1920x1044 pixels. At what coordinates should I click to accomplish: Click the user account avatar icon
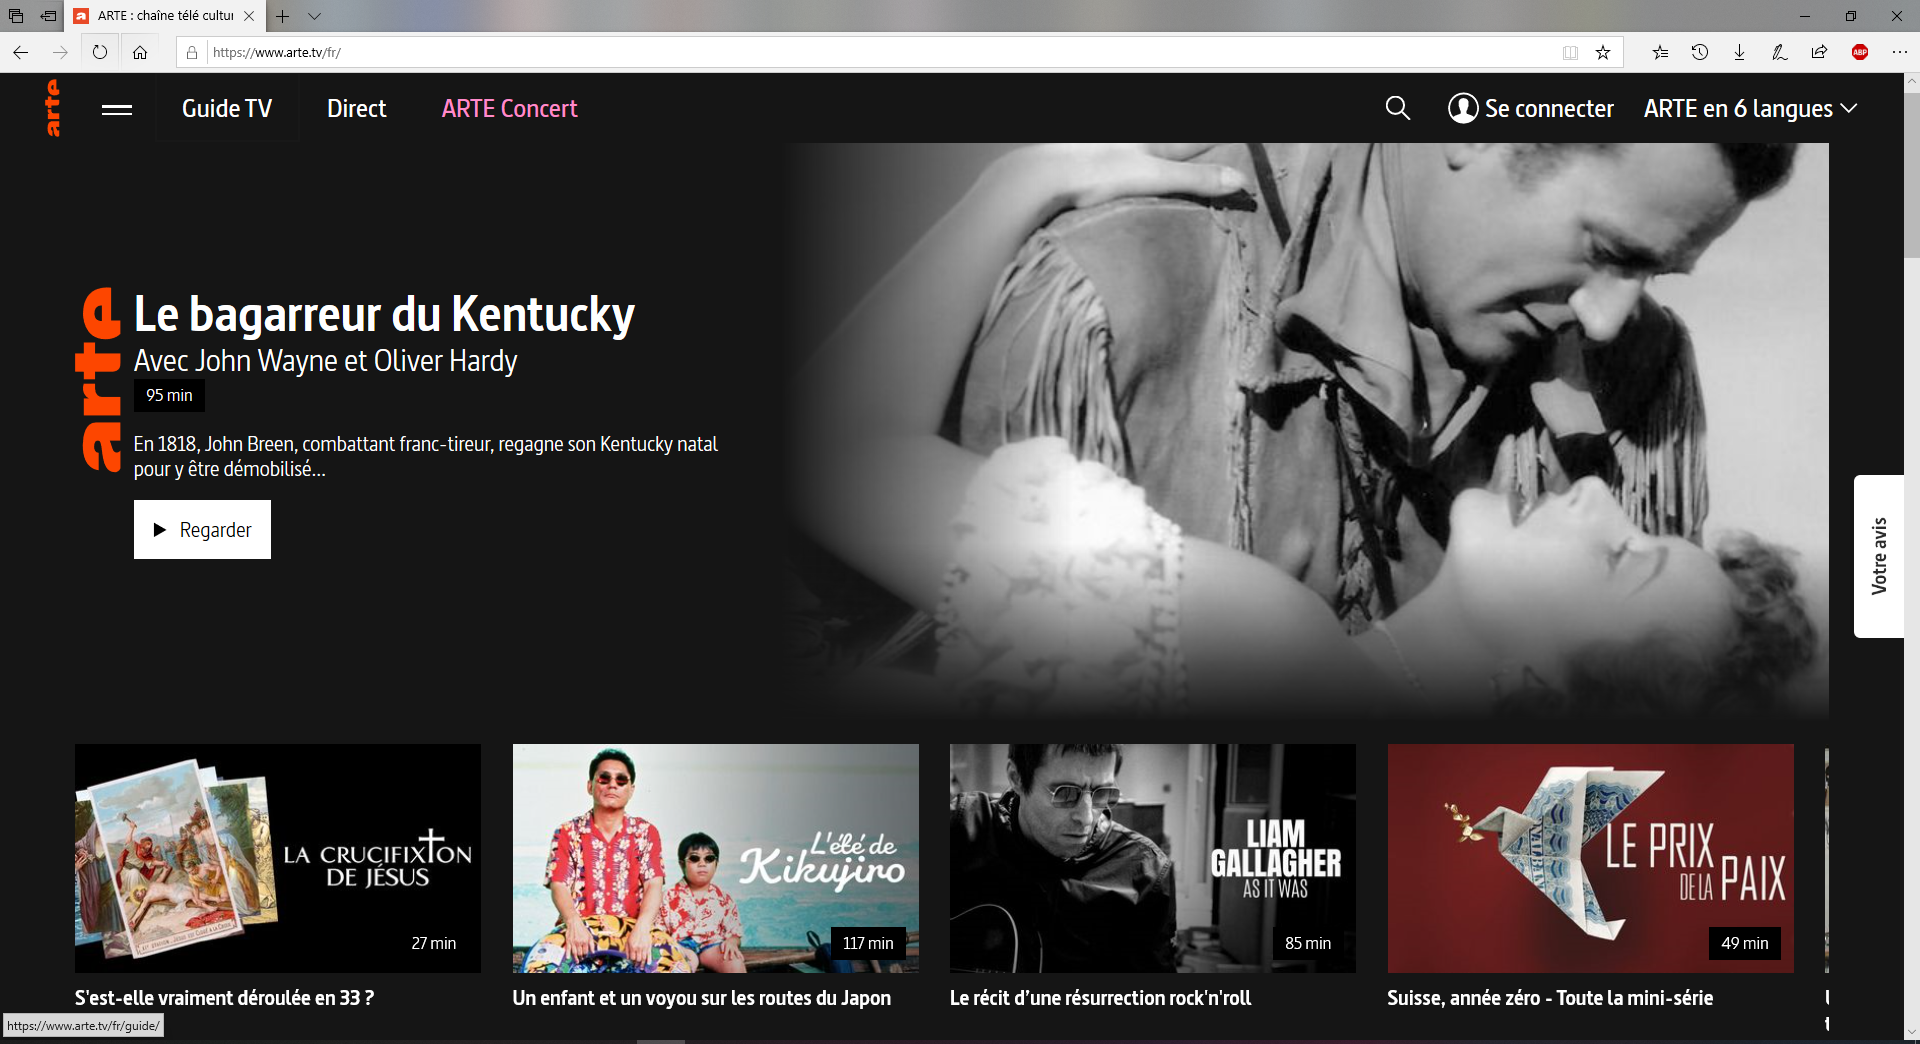pyautogui.click(x=1463, y=108)
